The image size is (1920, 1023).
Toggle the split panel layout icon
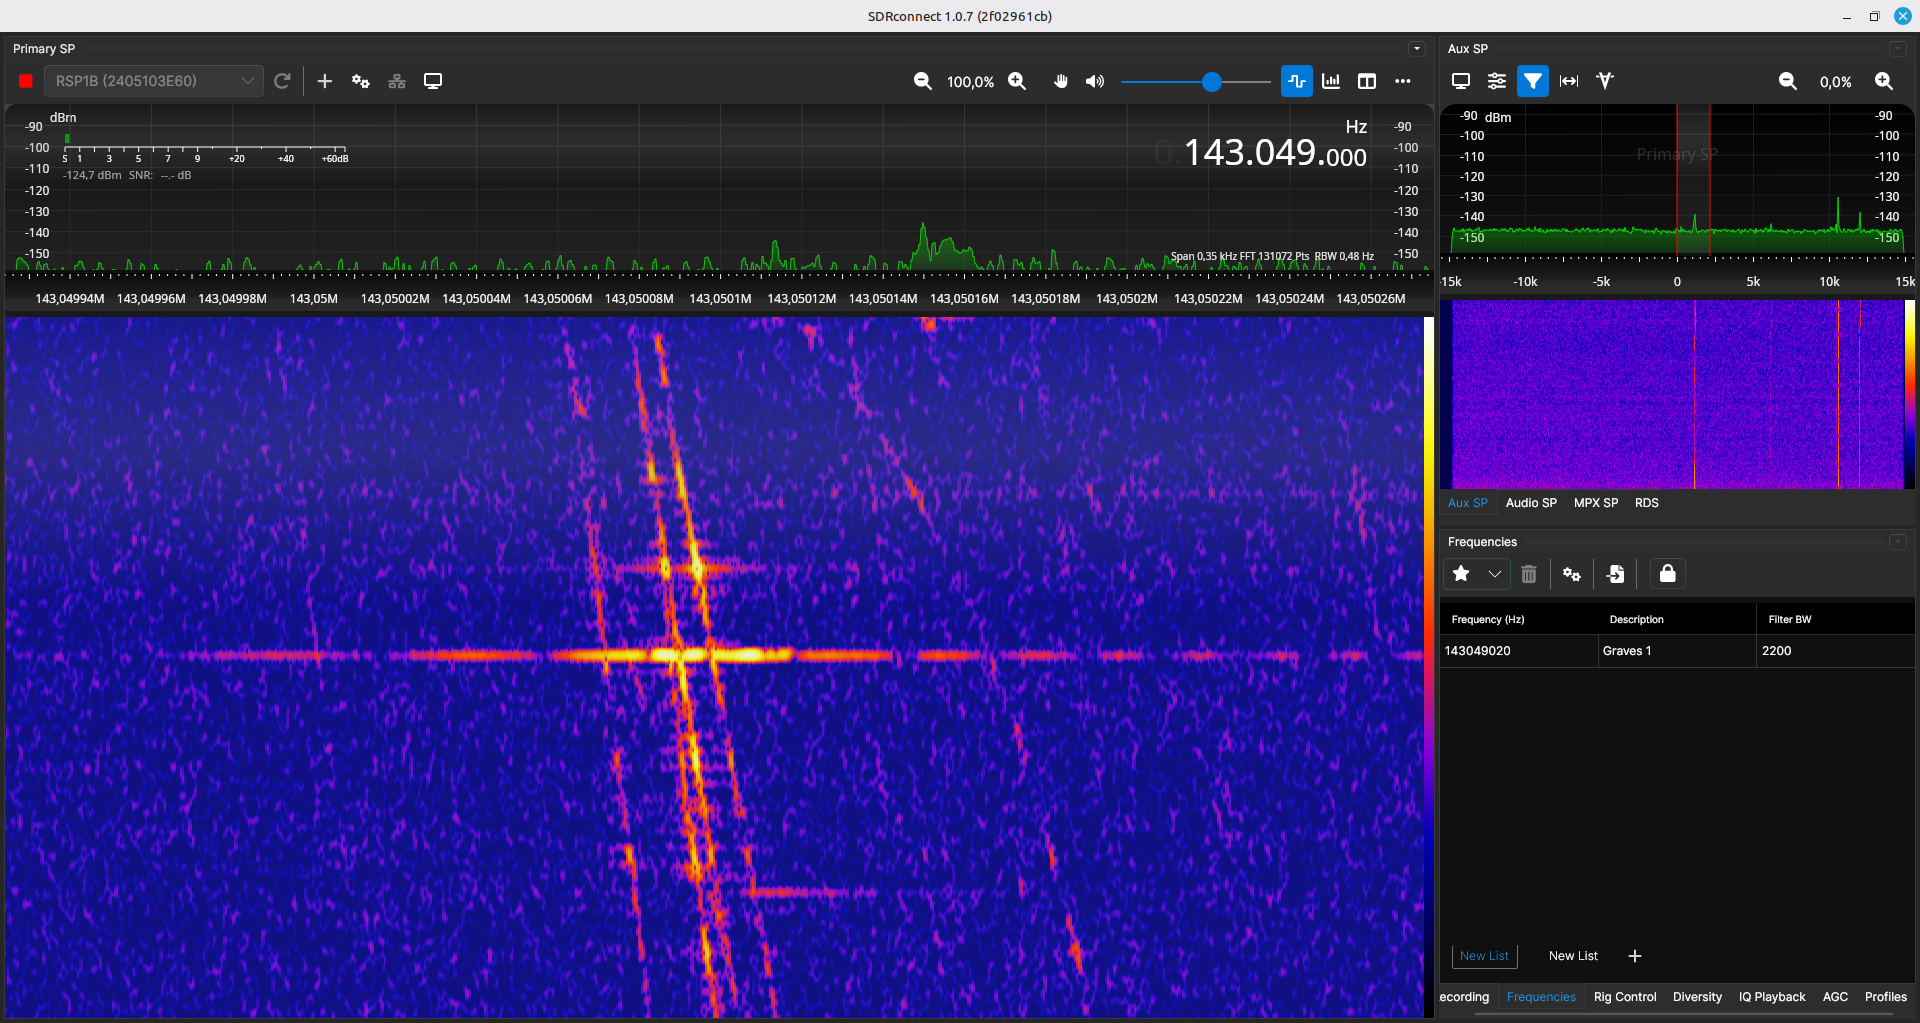[1367, 81]
